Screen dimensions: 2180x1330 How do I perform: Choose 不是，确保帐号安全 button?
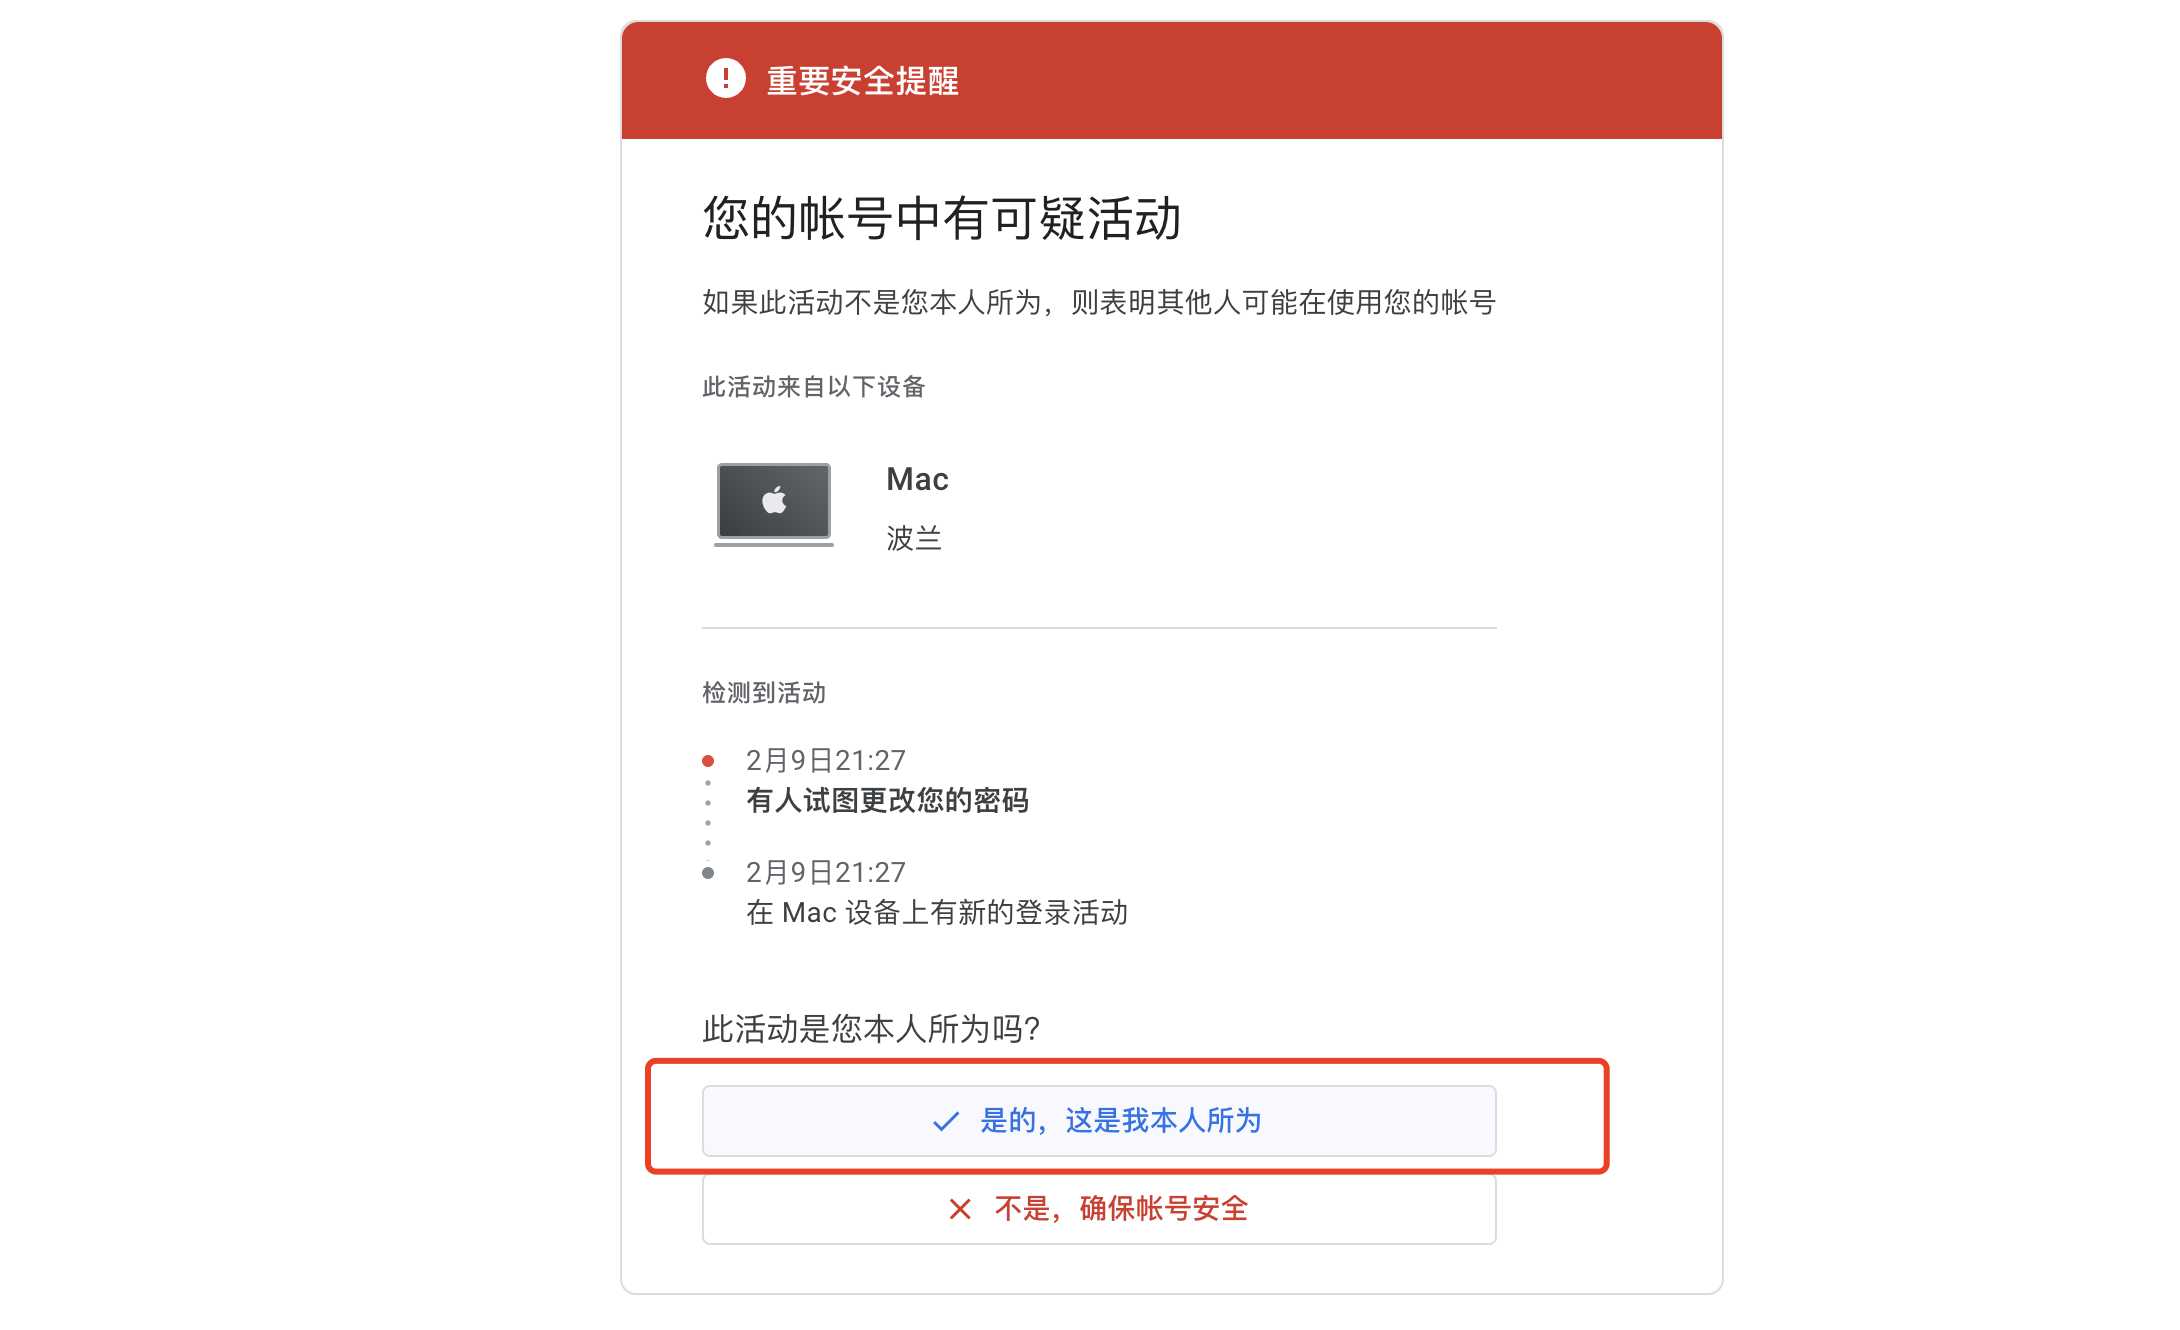click(x=1099, y=1209)
